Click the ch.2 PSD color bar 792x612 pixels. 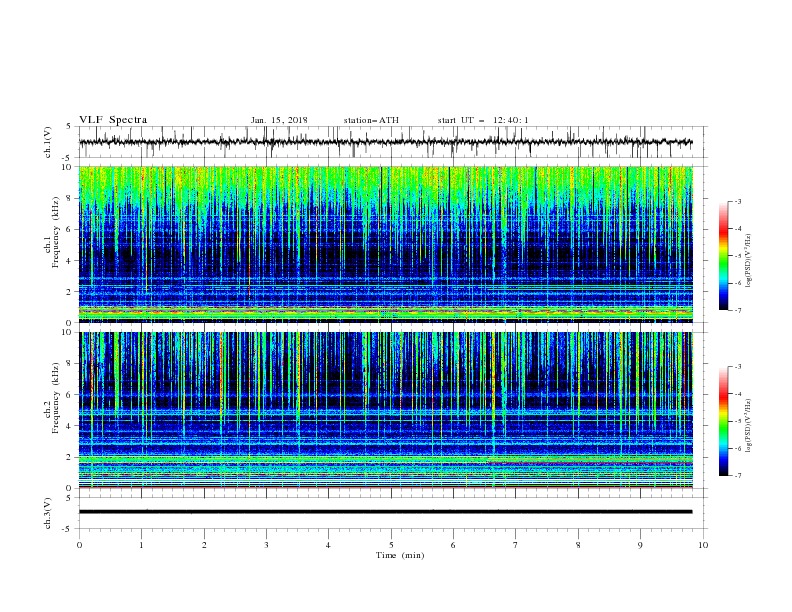[724, 421]
